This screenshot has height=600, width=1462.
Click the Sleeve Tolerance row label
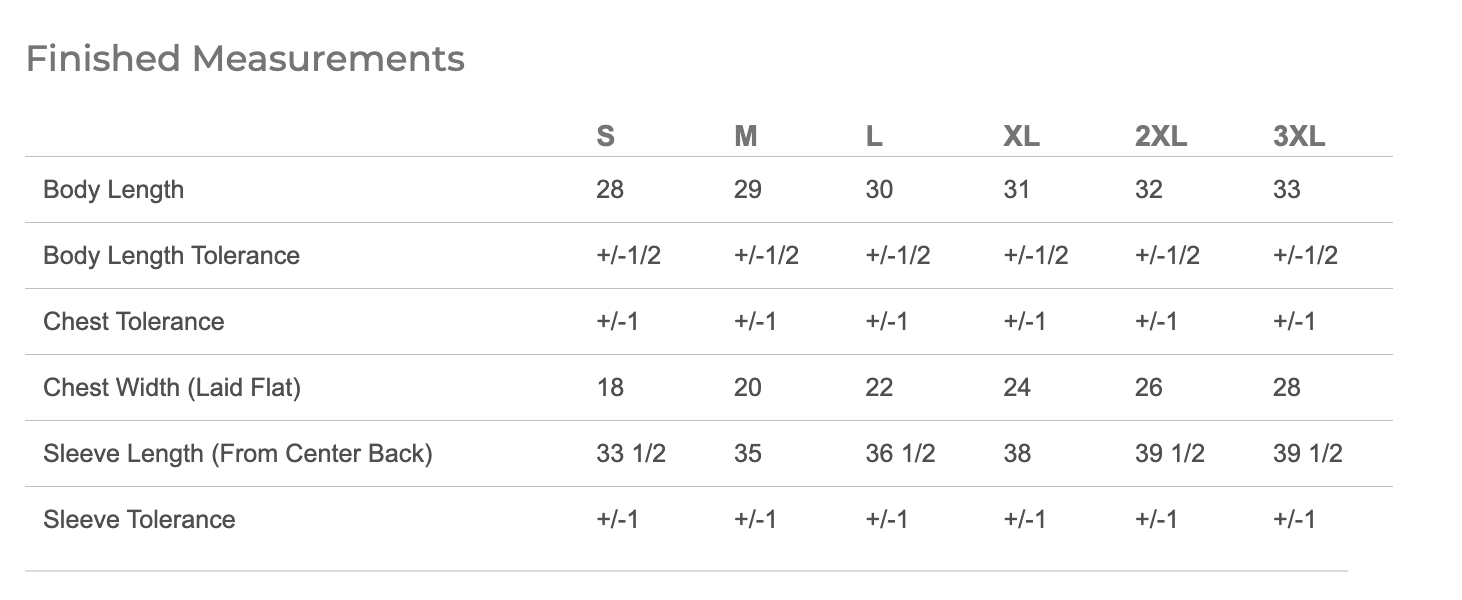139,520
